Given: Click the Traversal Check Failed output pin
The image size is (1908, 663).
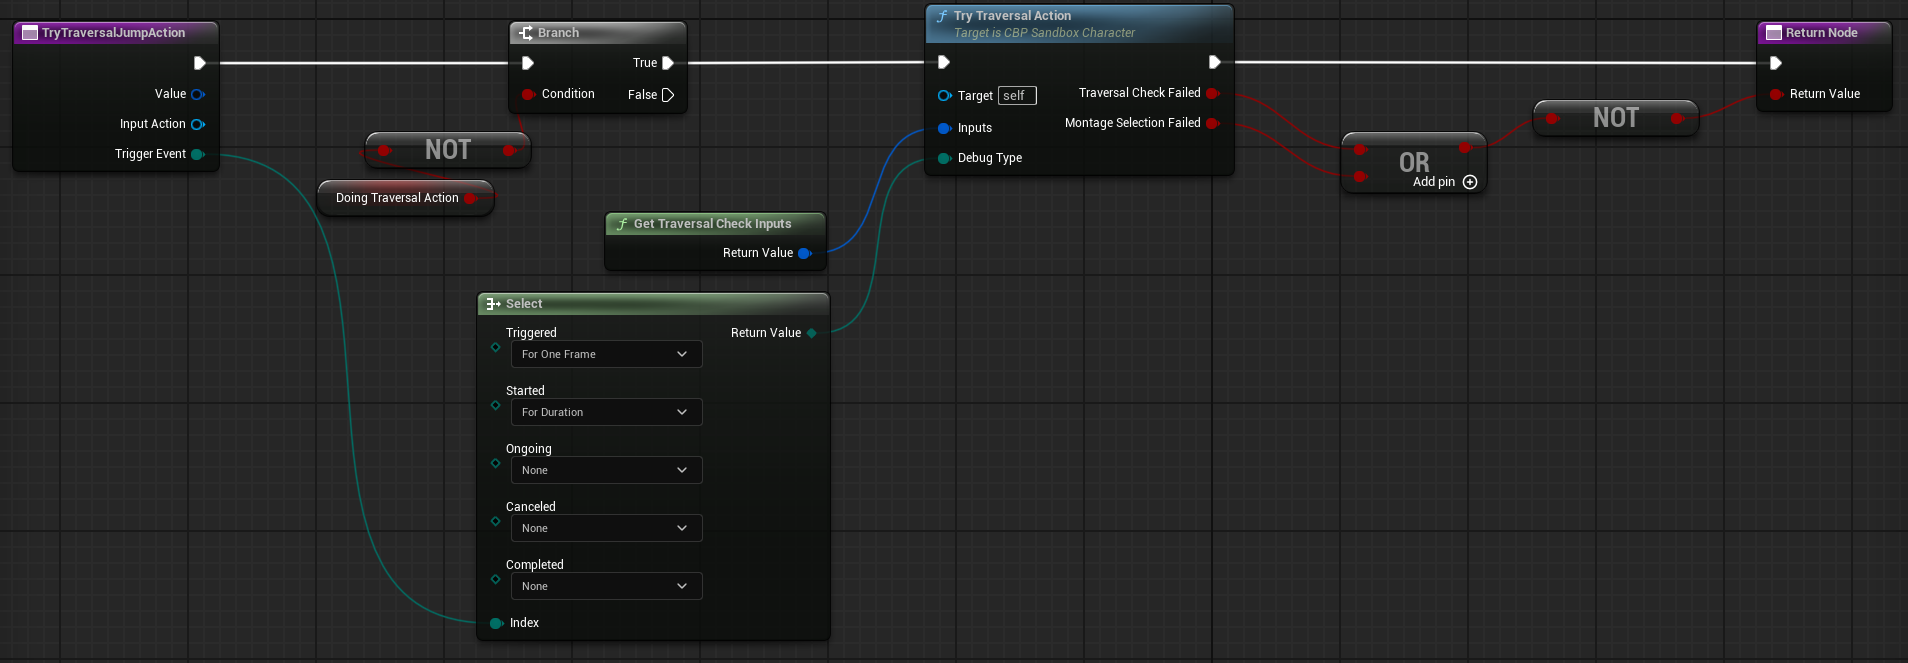Looking at the screenshot, I should click(x=1212, y=93).
